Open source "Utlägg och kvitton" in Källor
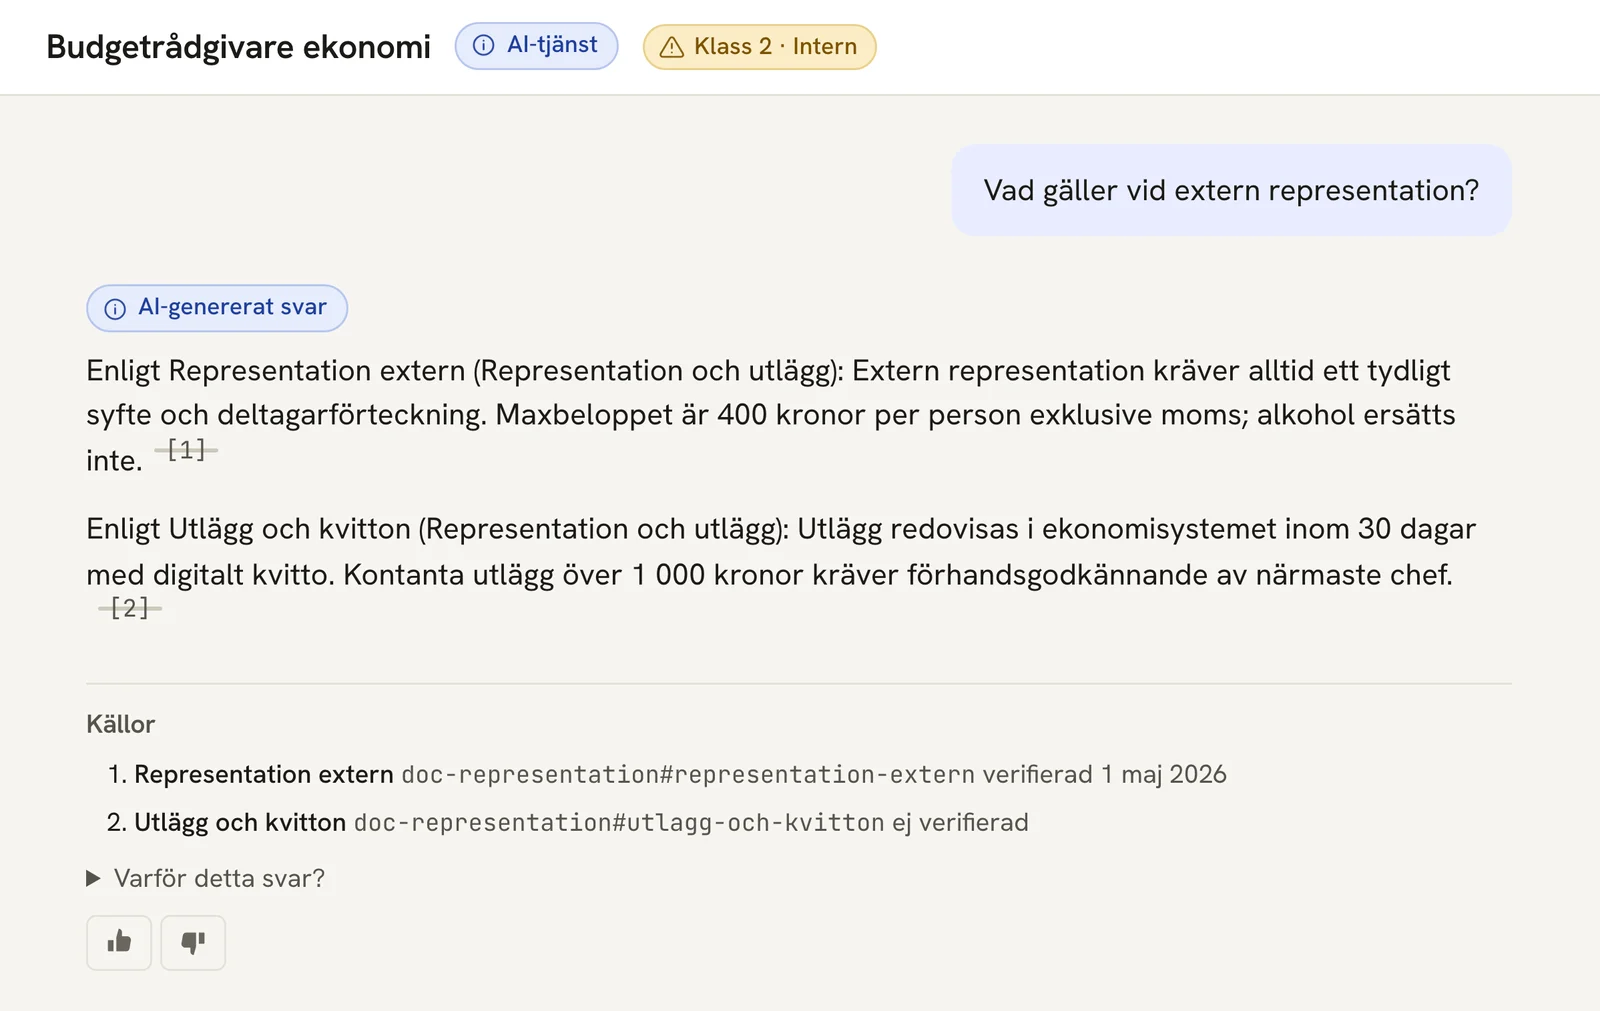This screenshot has width=1600, height=1011. pos(240,822)
